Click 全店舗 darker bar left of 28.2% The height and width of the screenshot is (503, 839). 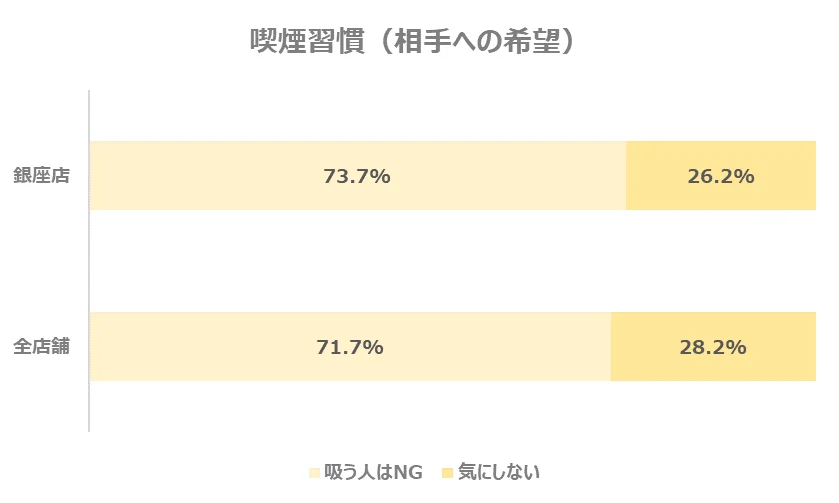click(640, 347)
